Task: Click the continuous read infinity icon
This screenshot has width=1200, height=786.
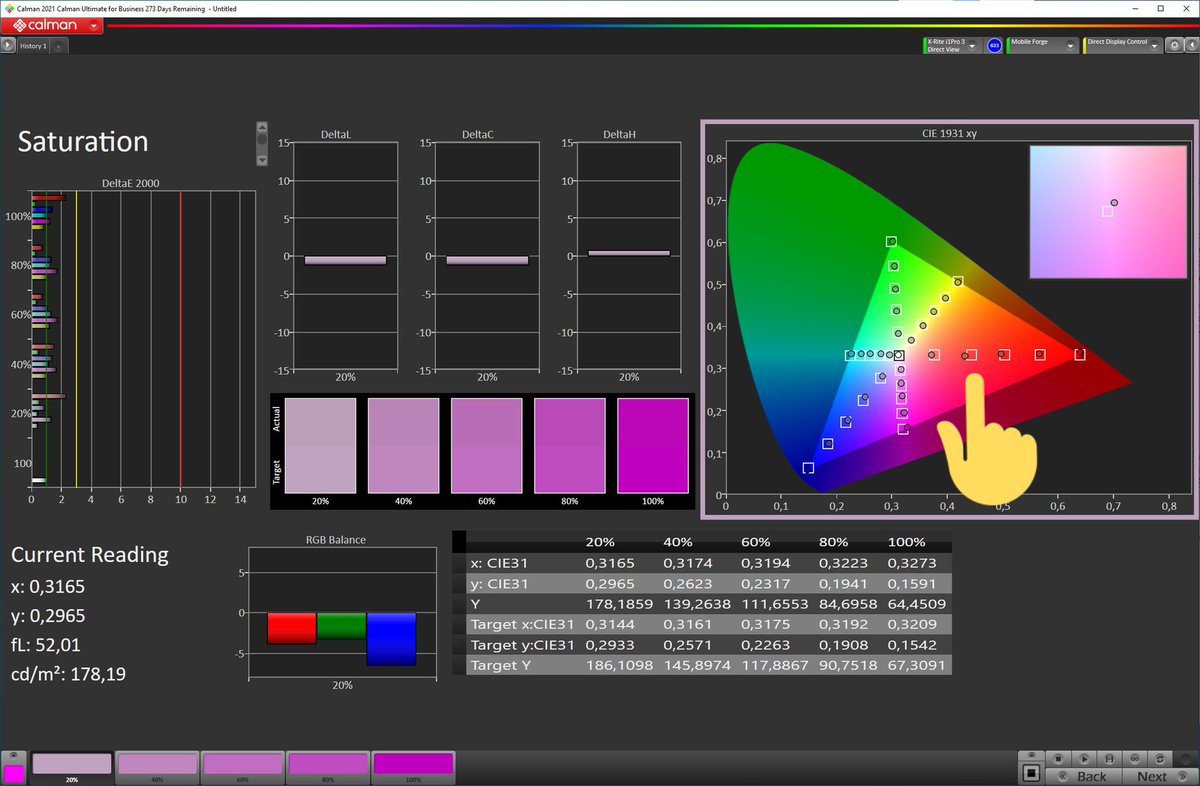Action: click(x=1135, y=759)
